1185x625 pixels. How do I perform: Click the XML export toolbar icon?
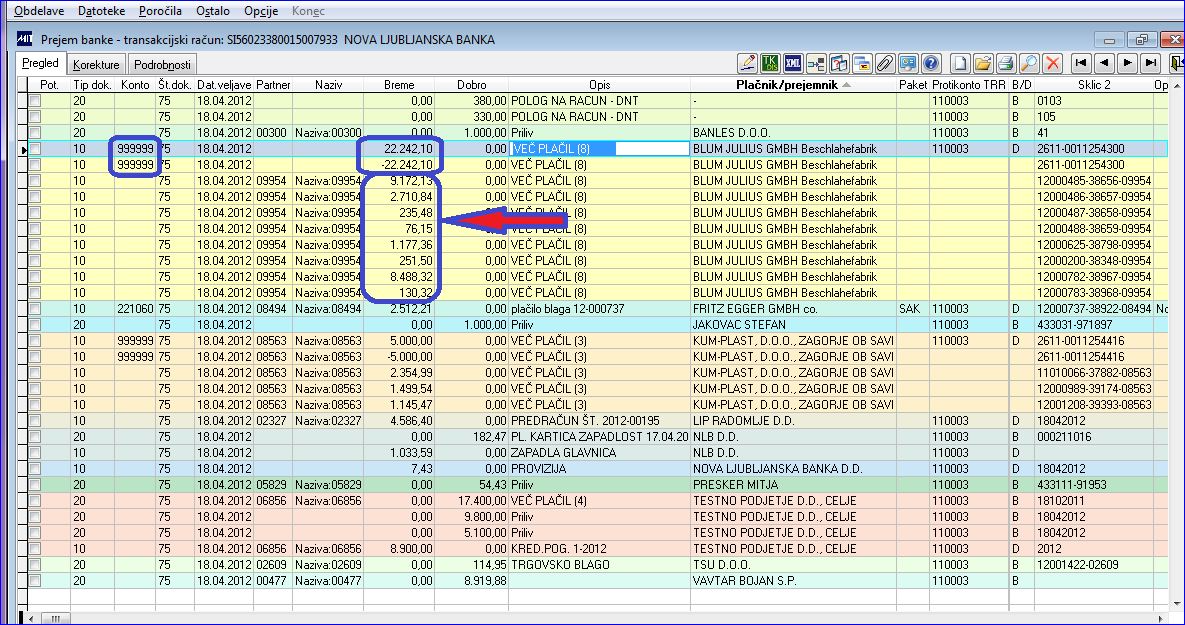pyautogui.click(x=792, y=63)
